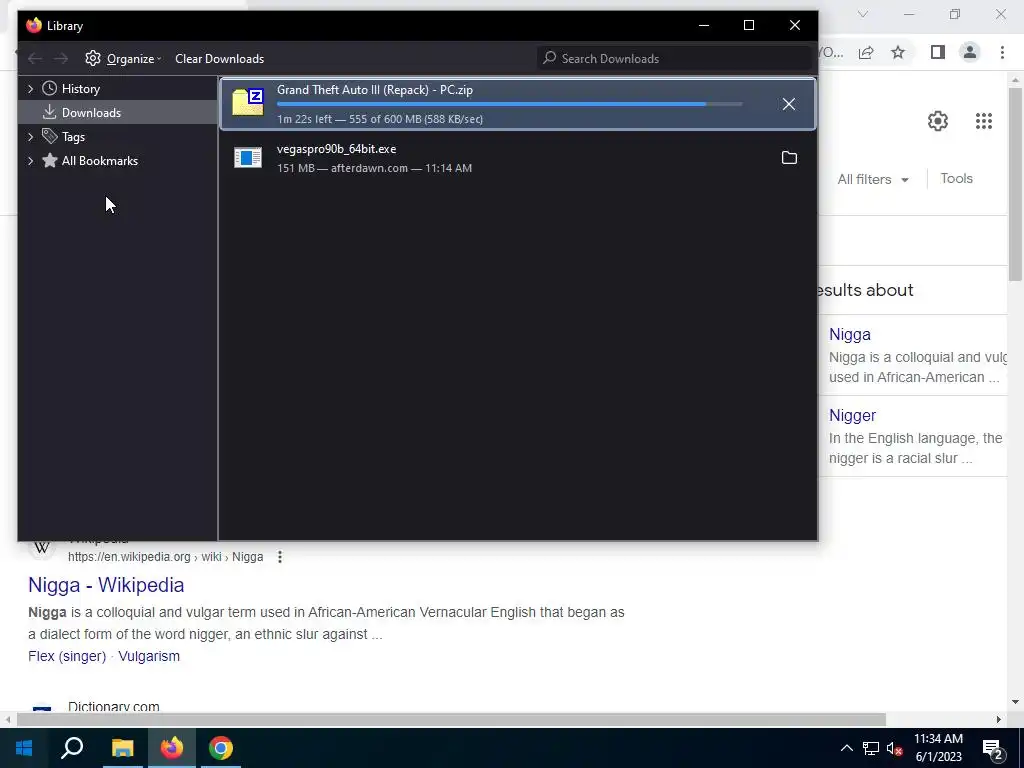The height and width of the screenshot is (768, 1024).
Task: Open Chrome profile avatar menu
Action: (970, 52)
